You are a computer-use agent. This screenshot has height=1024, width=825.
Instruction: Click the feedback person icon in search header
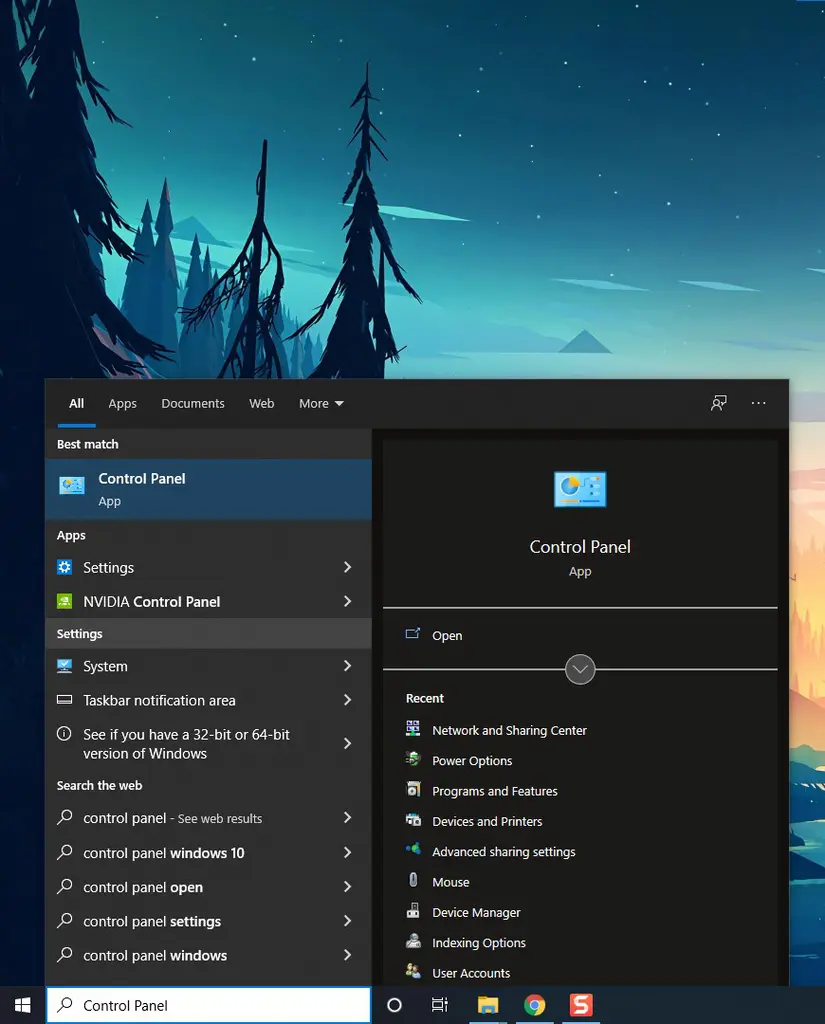click(x=719, y=403)
